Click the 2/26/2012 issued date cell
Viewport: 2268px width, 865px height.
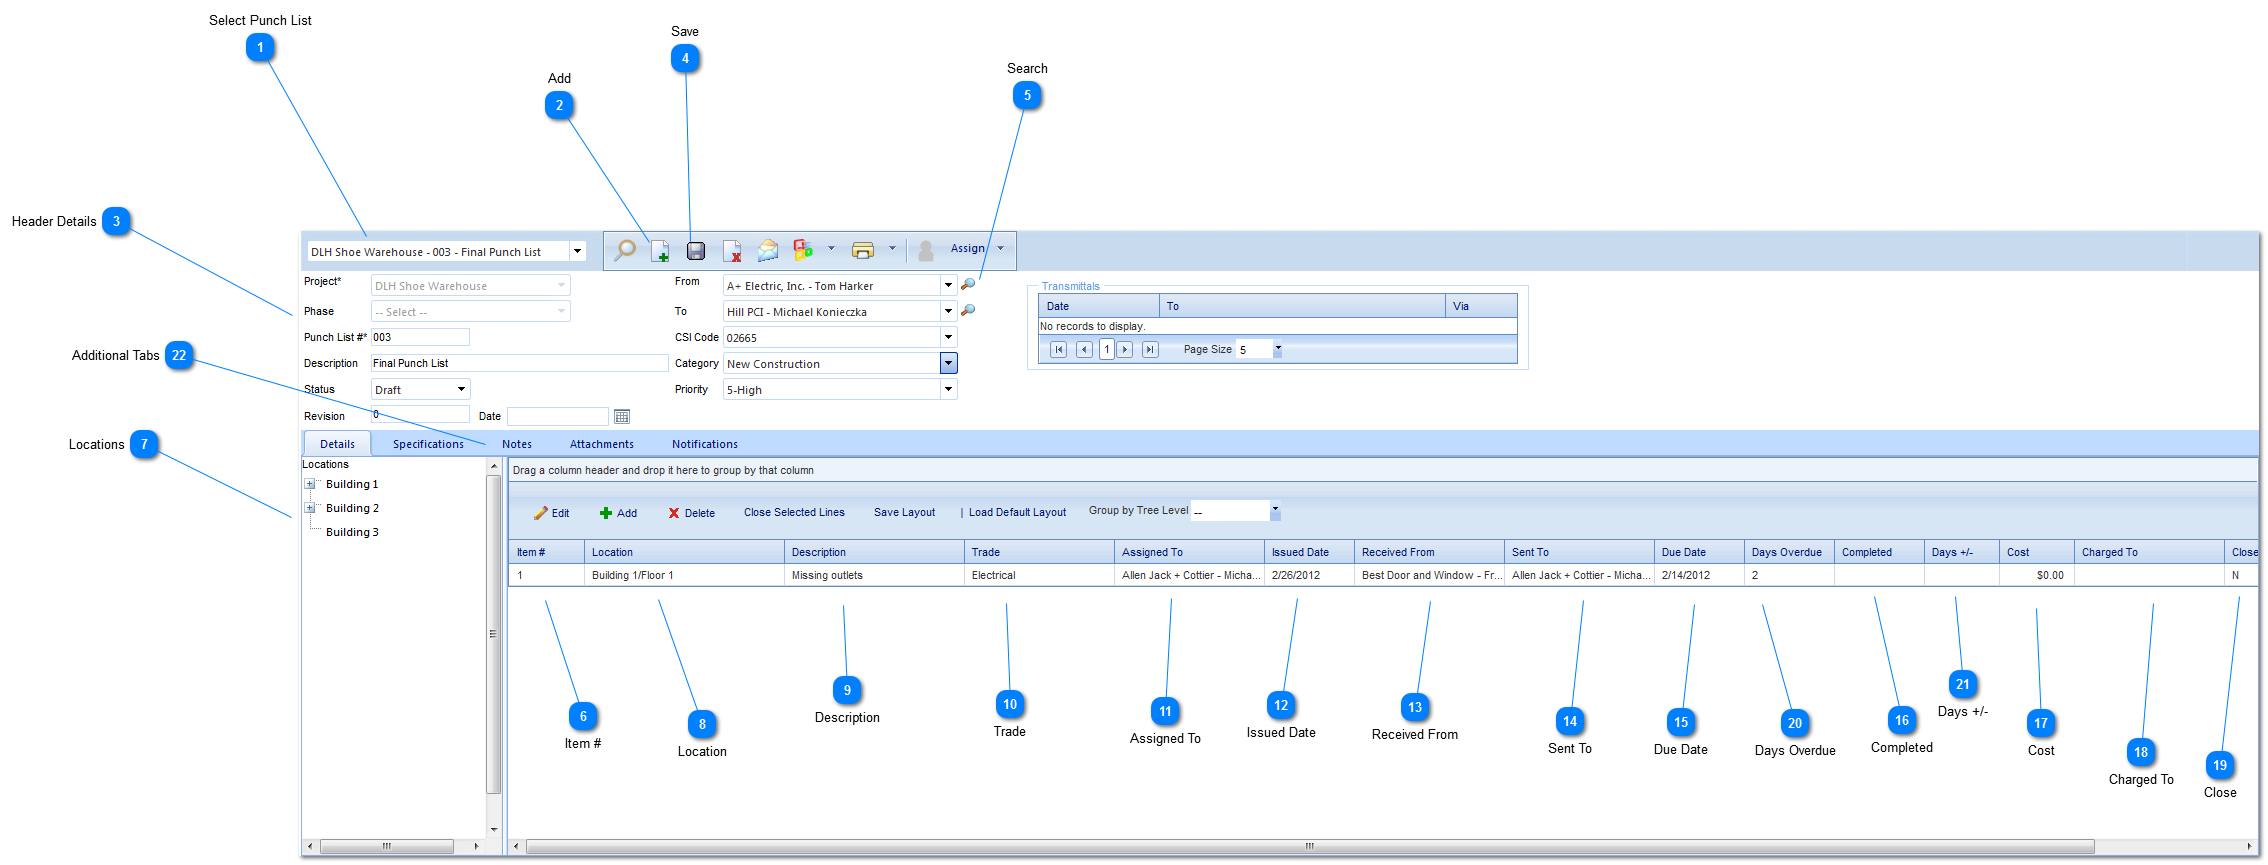click(1309, 575)
